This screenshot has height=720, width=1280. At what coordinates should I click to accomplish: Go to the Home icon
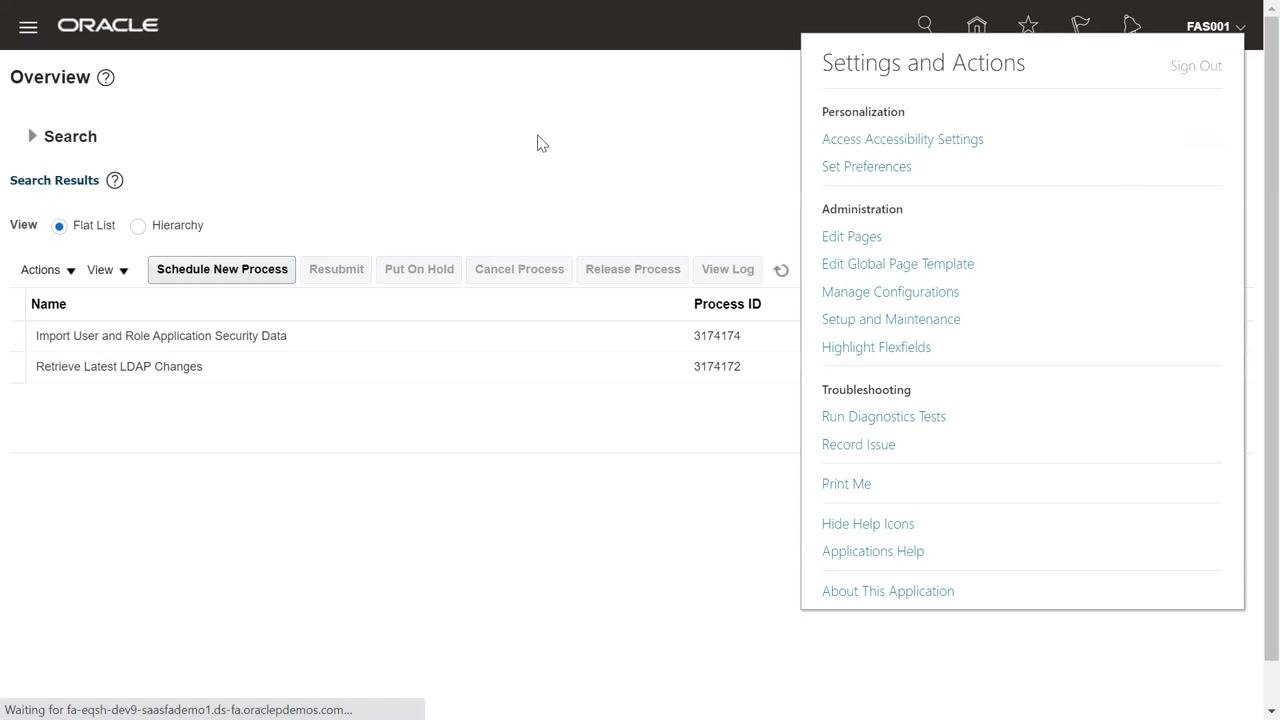point(977,25)
